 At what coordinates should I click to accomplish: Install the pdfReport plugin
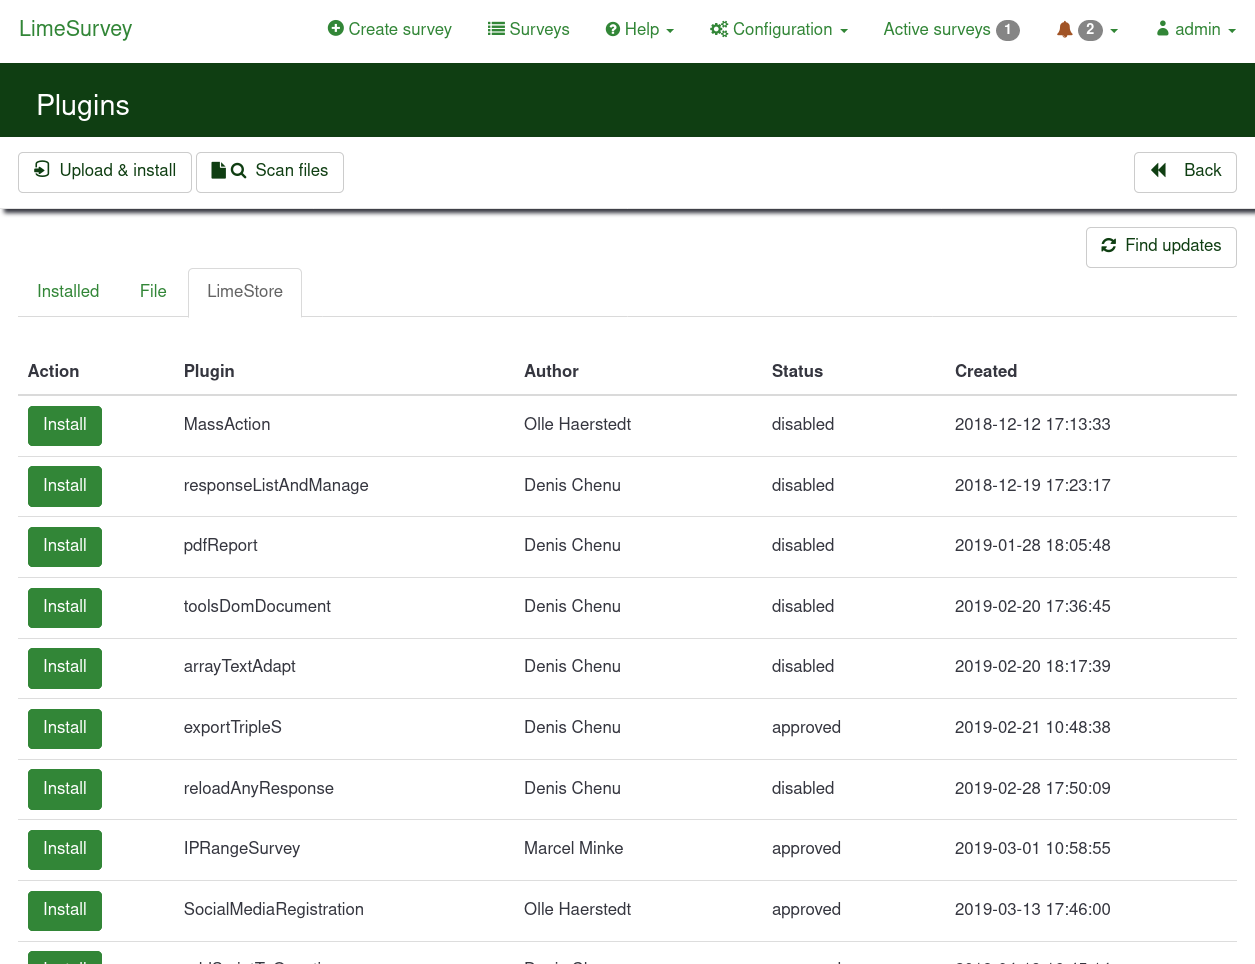pyautogui.click(x=65, y=546)
